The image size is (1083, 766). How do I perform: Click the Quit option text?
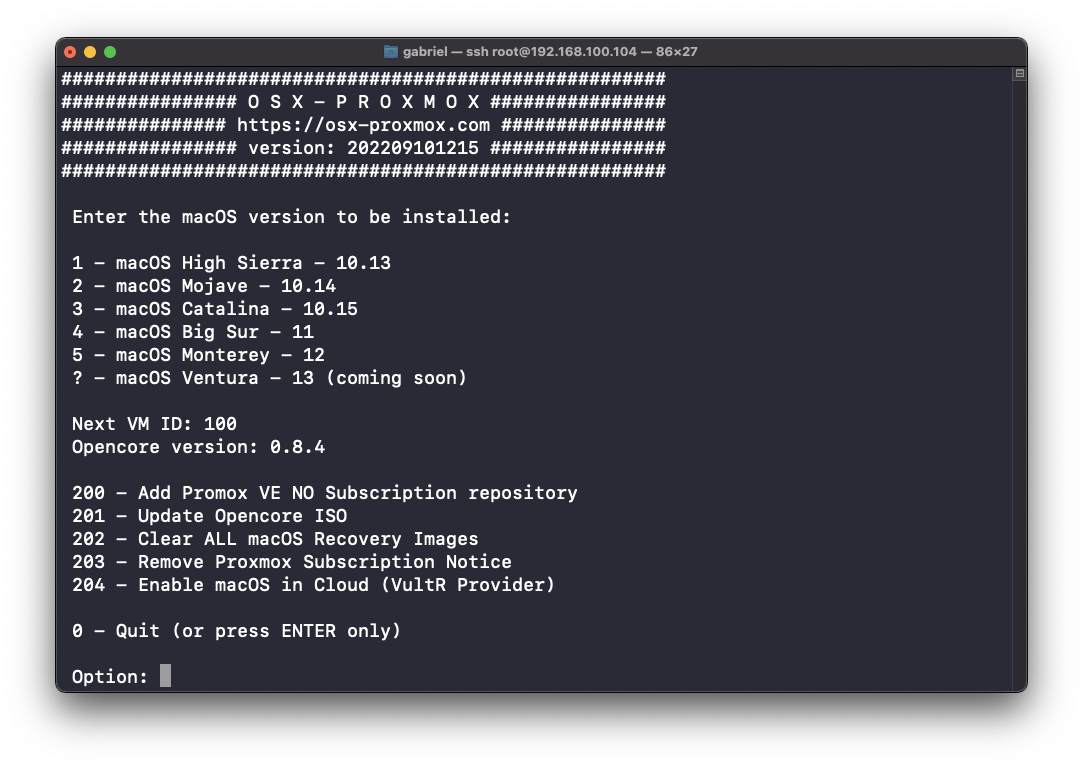pyautogui.click(x=235, y=631)
